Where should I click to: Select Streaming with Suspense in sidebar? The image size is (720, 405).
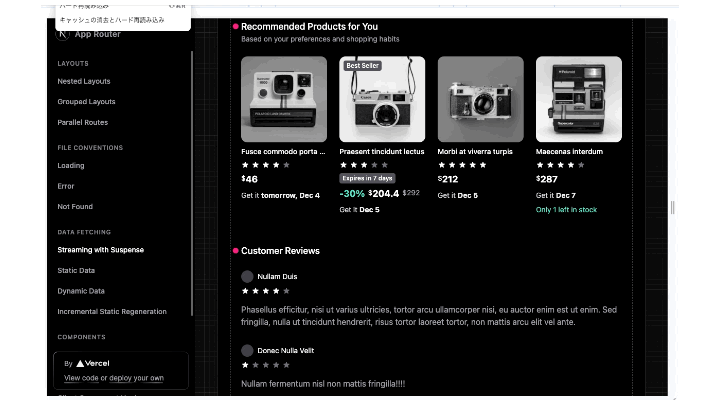tap(100, 250)
